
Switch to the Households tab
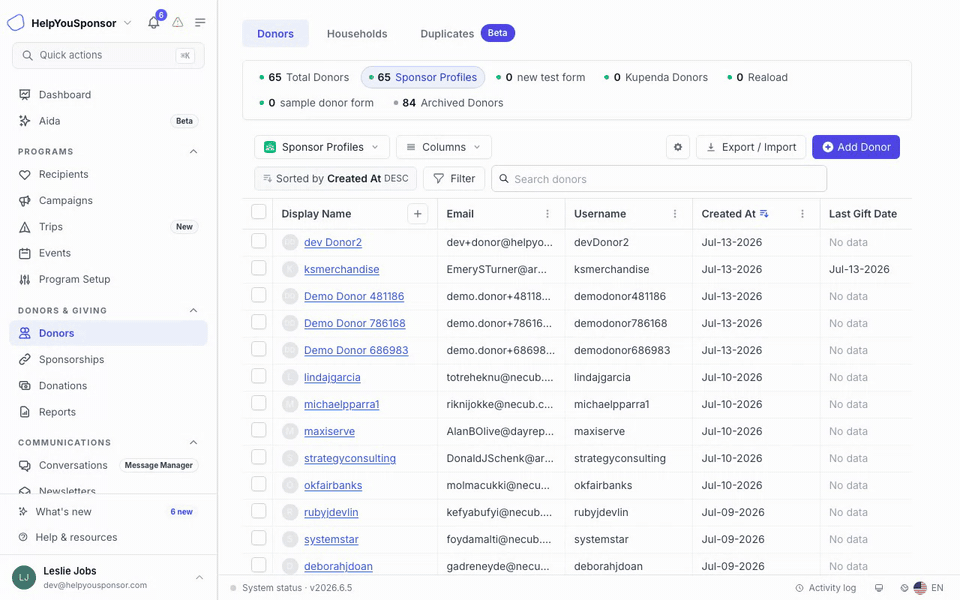(x=357, y=34)
